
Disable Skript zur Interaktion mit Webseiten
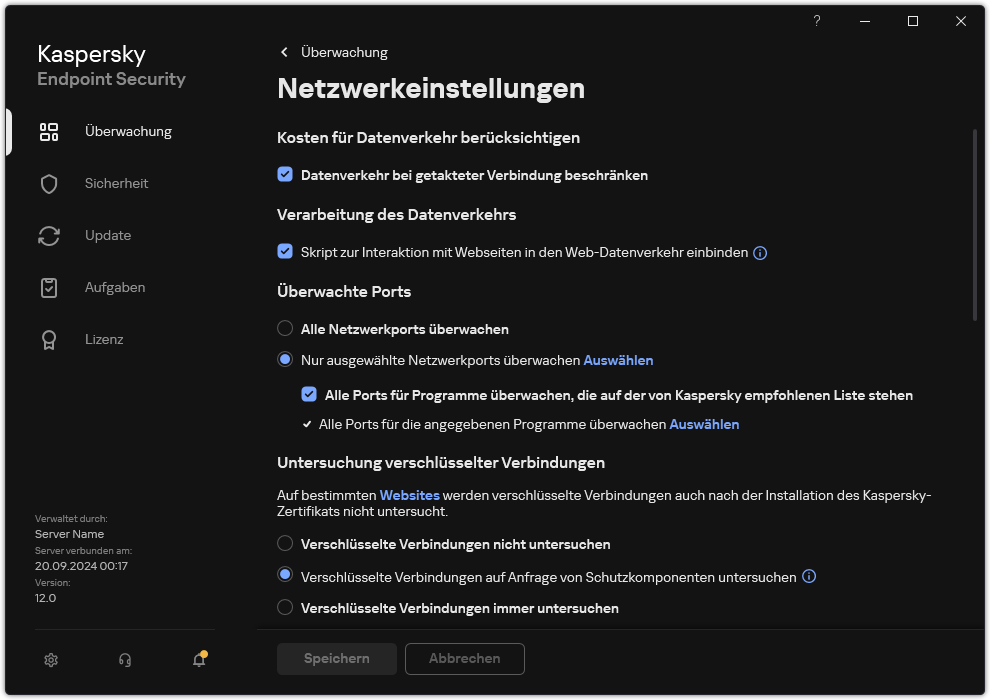click(285, 252)
